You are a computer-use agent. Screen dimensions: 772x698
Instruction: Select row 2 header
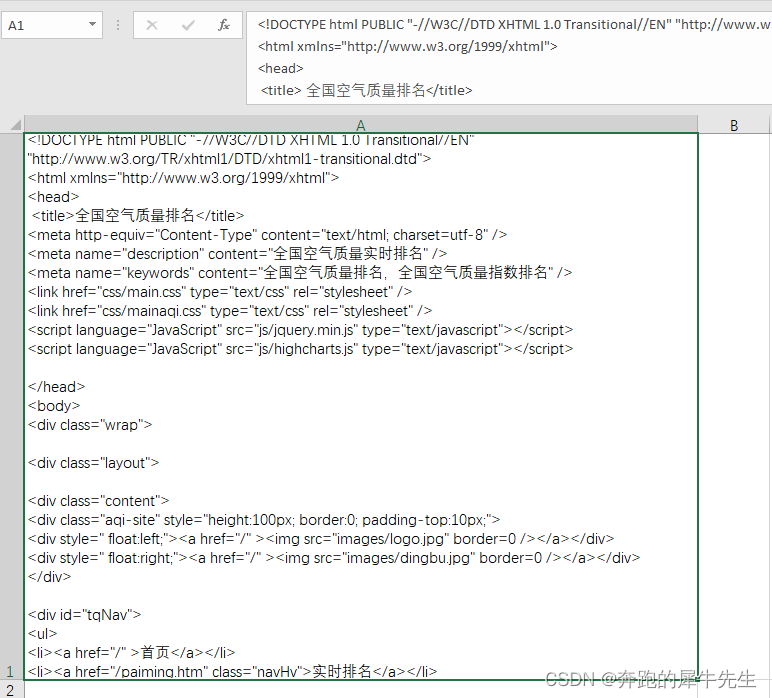click(11, 690)
